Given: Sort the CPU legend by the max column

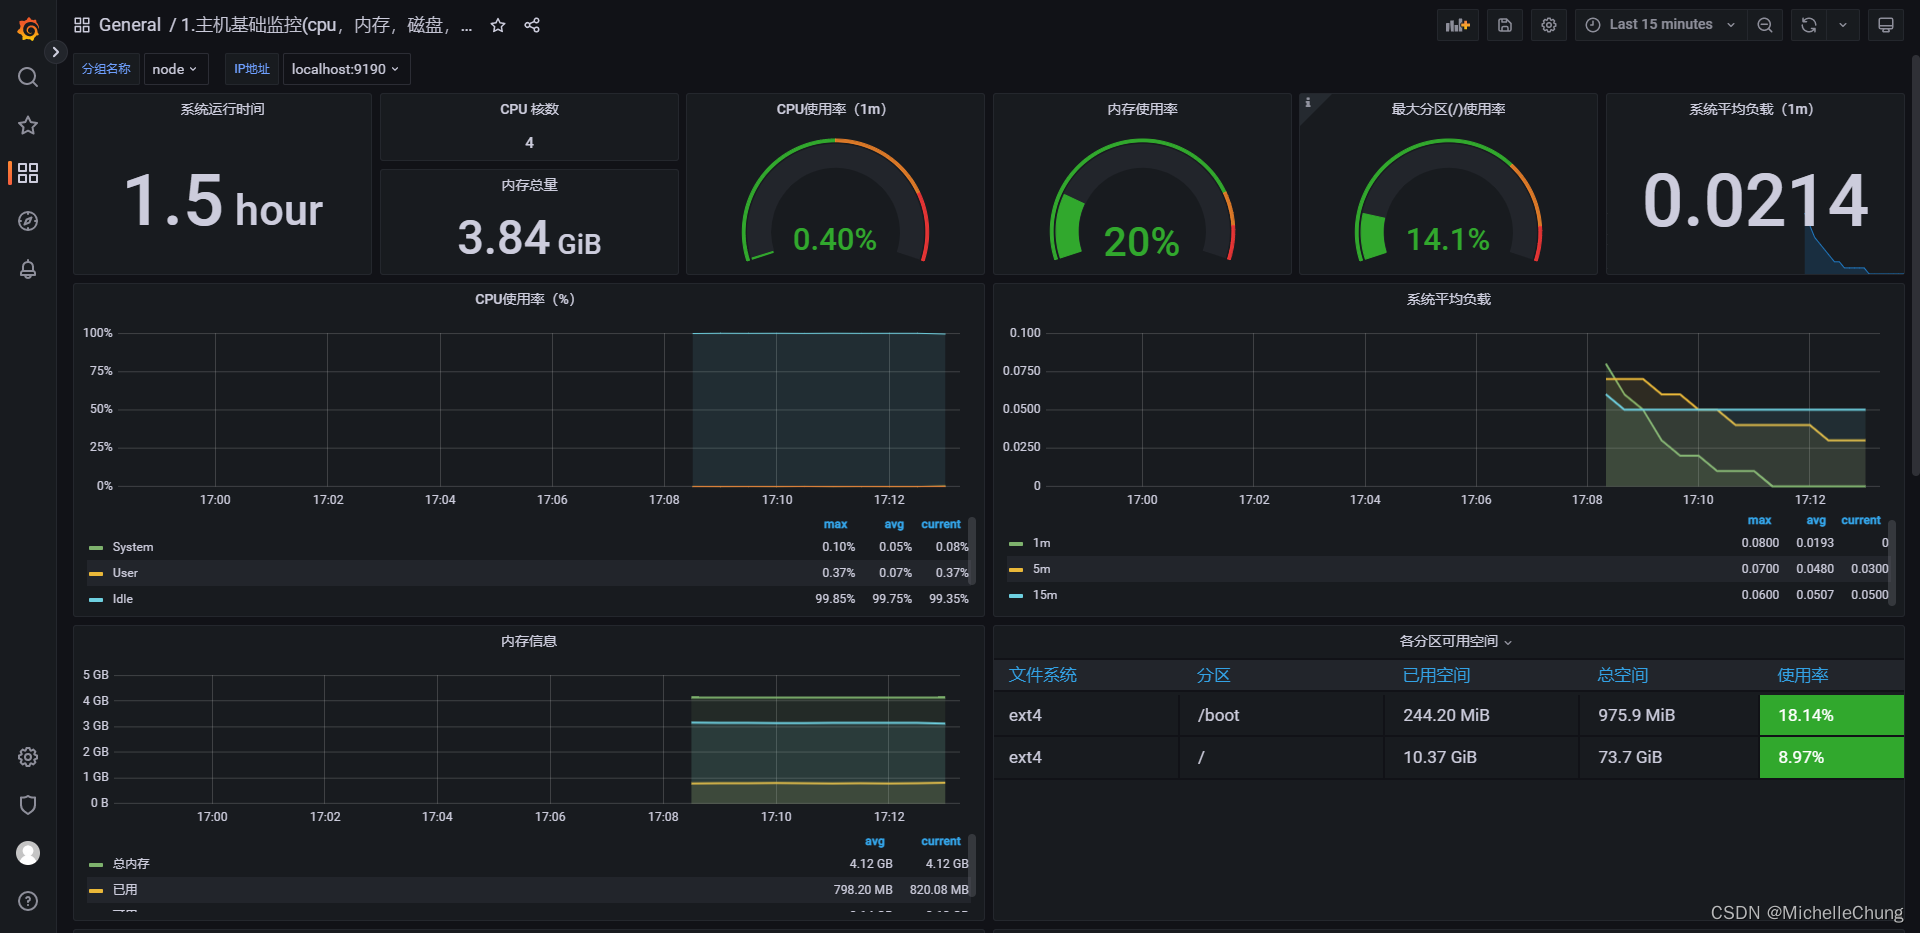Looking at the screenshot, I should [x=835, y=524].
